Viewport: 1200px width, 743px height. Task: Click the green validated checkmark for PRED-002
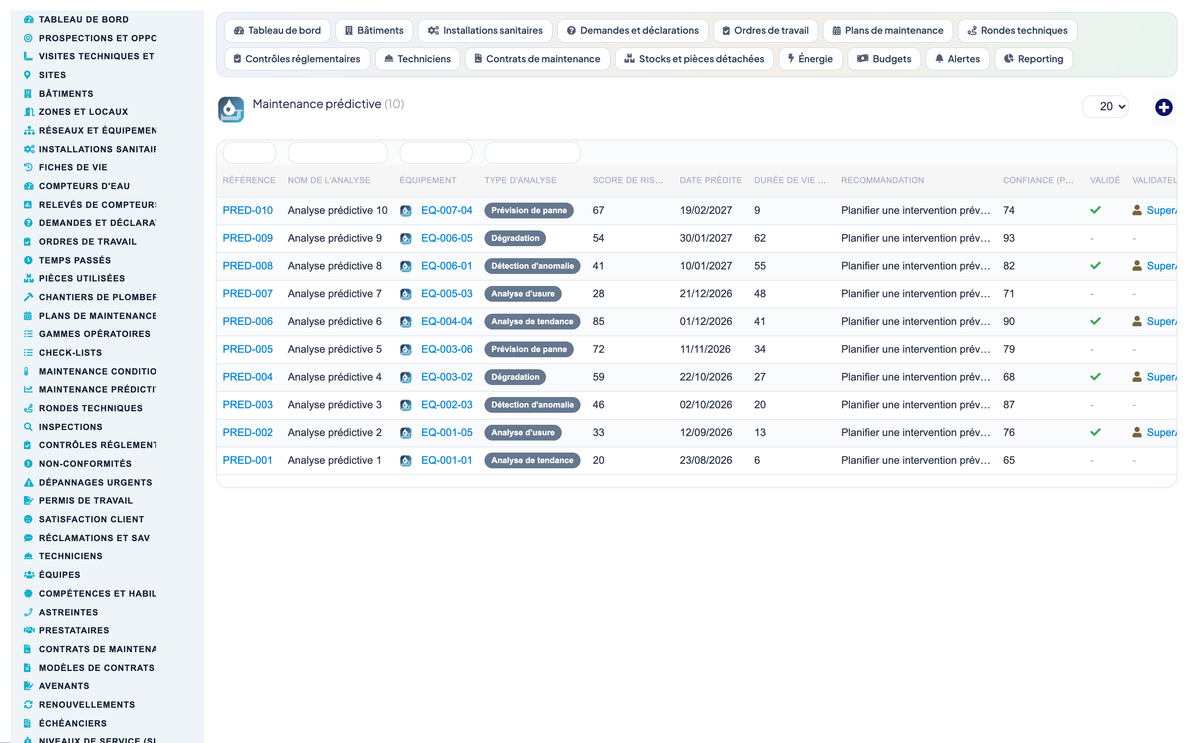(1096, 432)
